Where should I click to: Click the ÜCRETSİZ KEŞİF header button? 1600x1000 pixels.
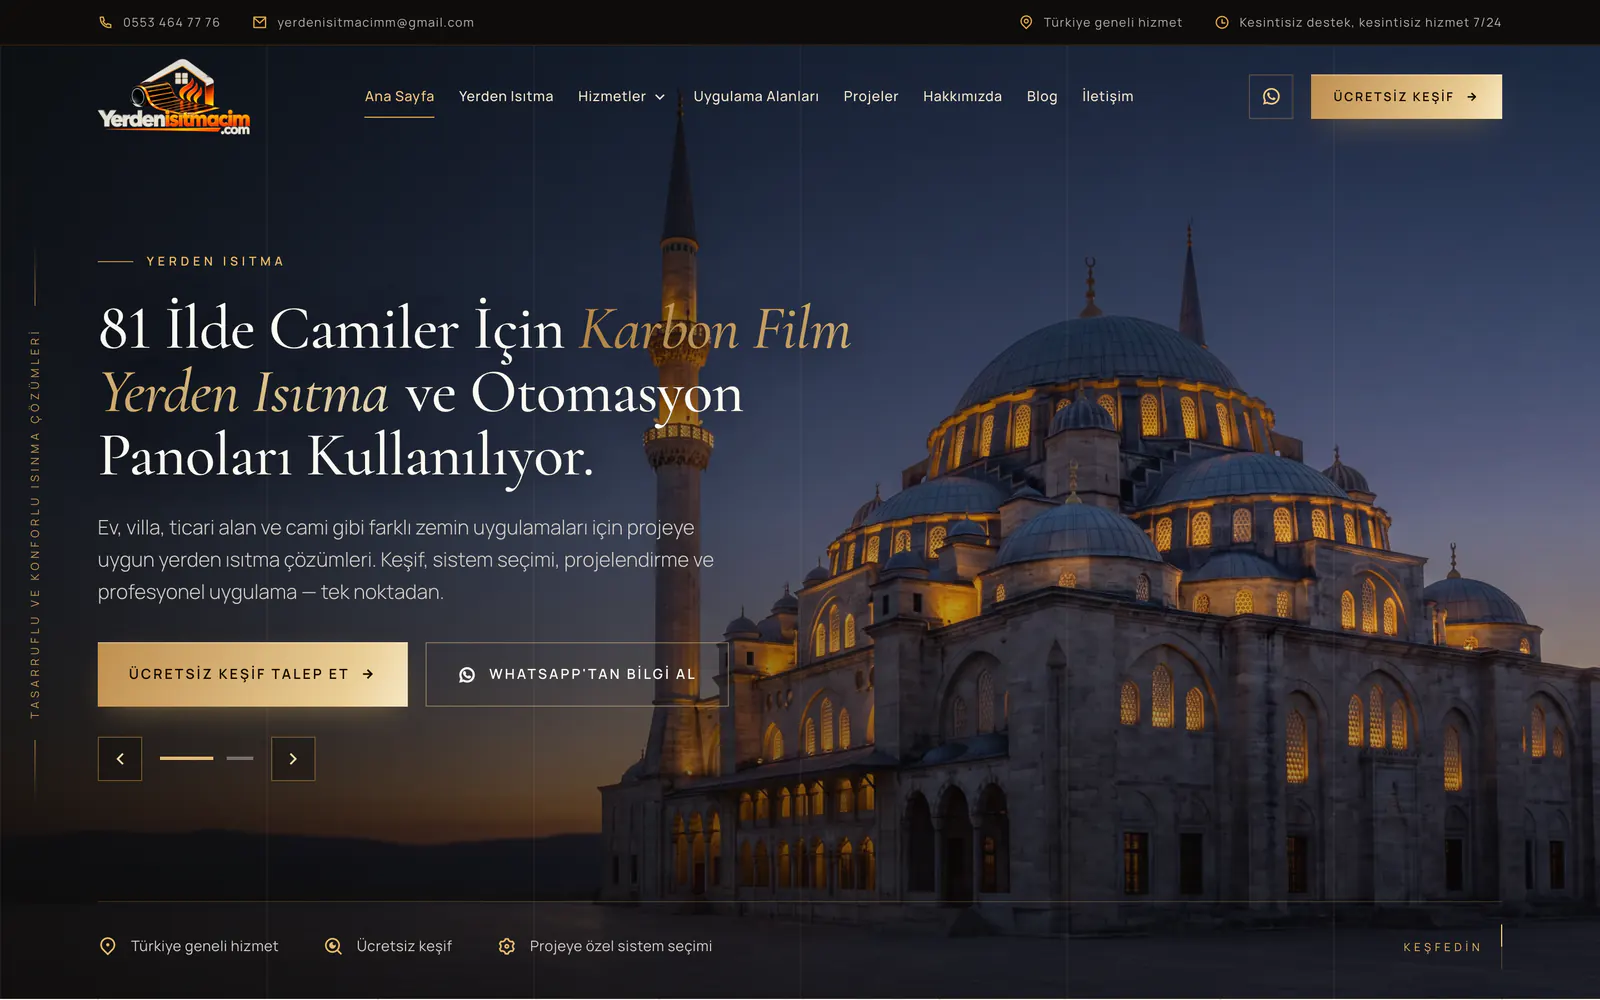(1406, 97)
